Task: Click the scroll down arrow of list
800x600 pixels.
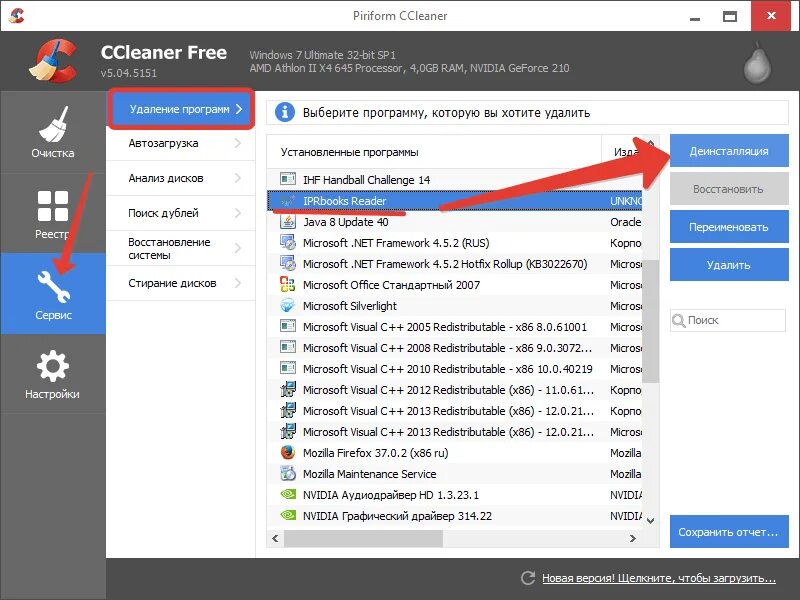Action: point(651,521)
